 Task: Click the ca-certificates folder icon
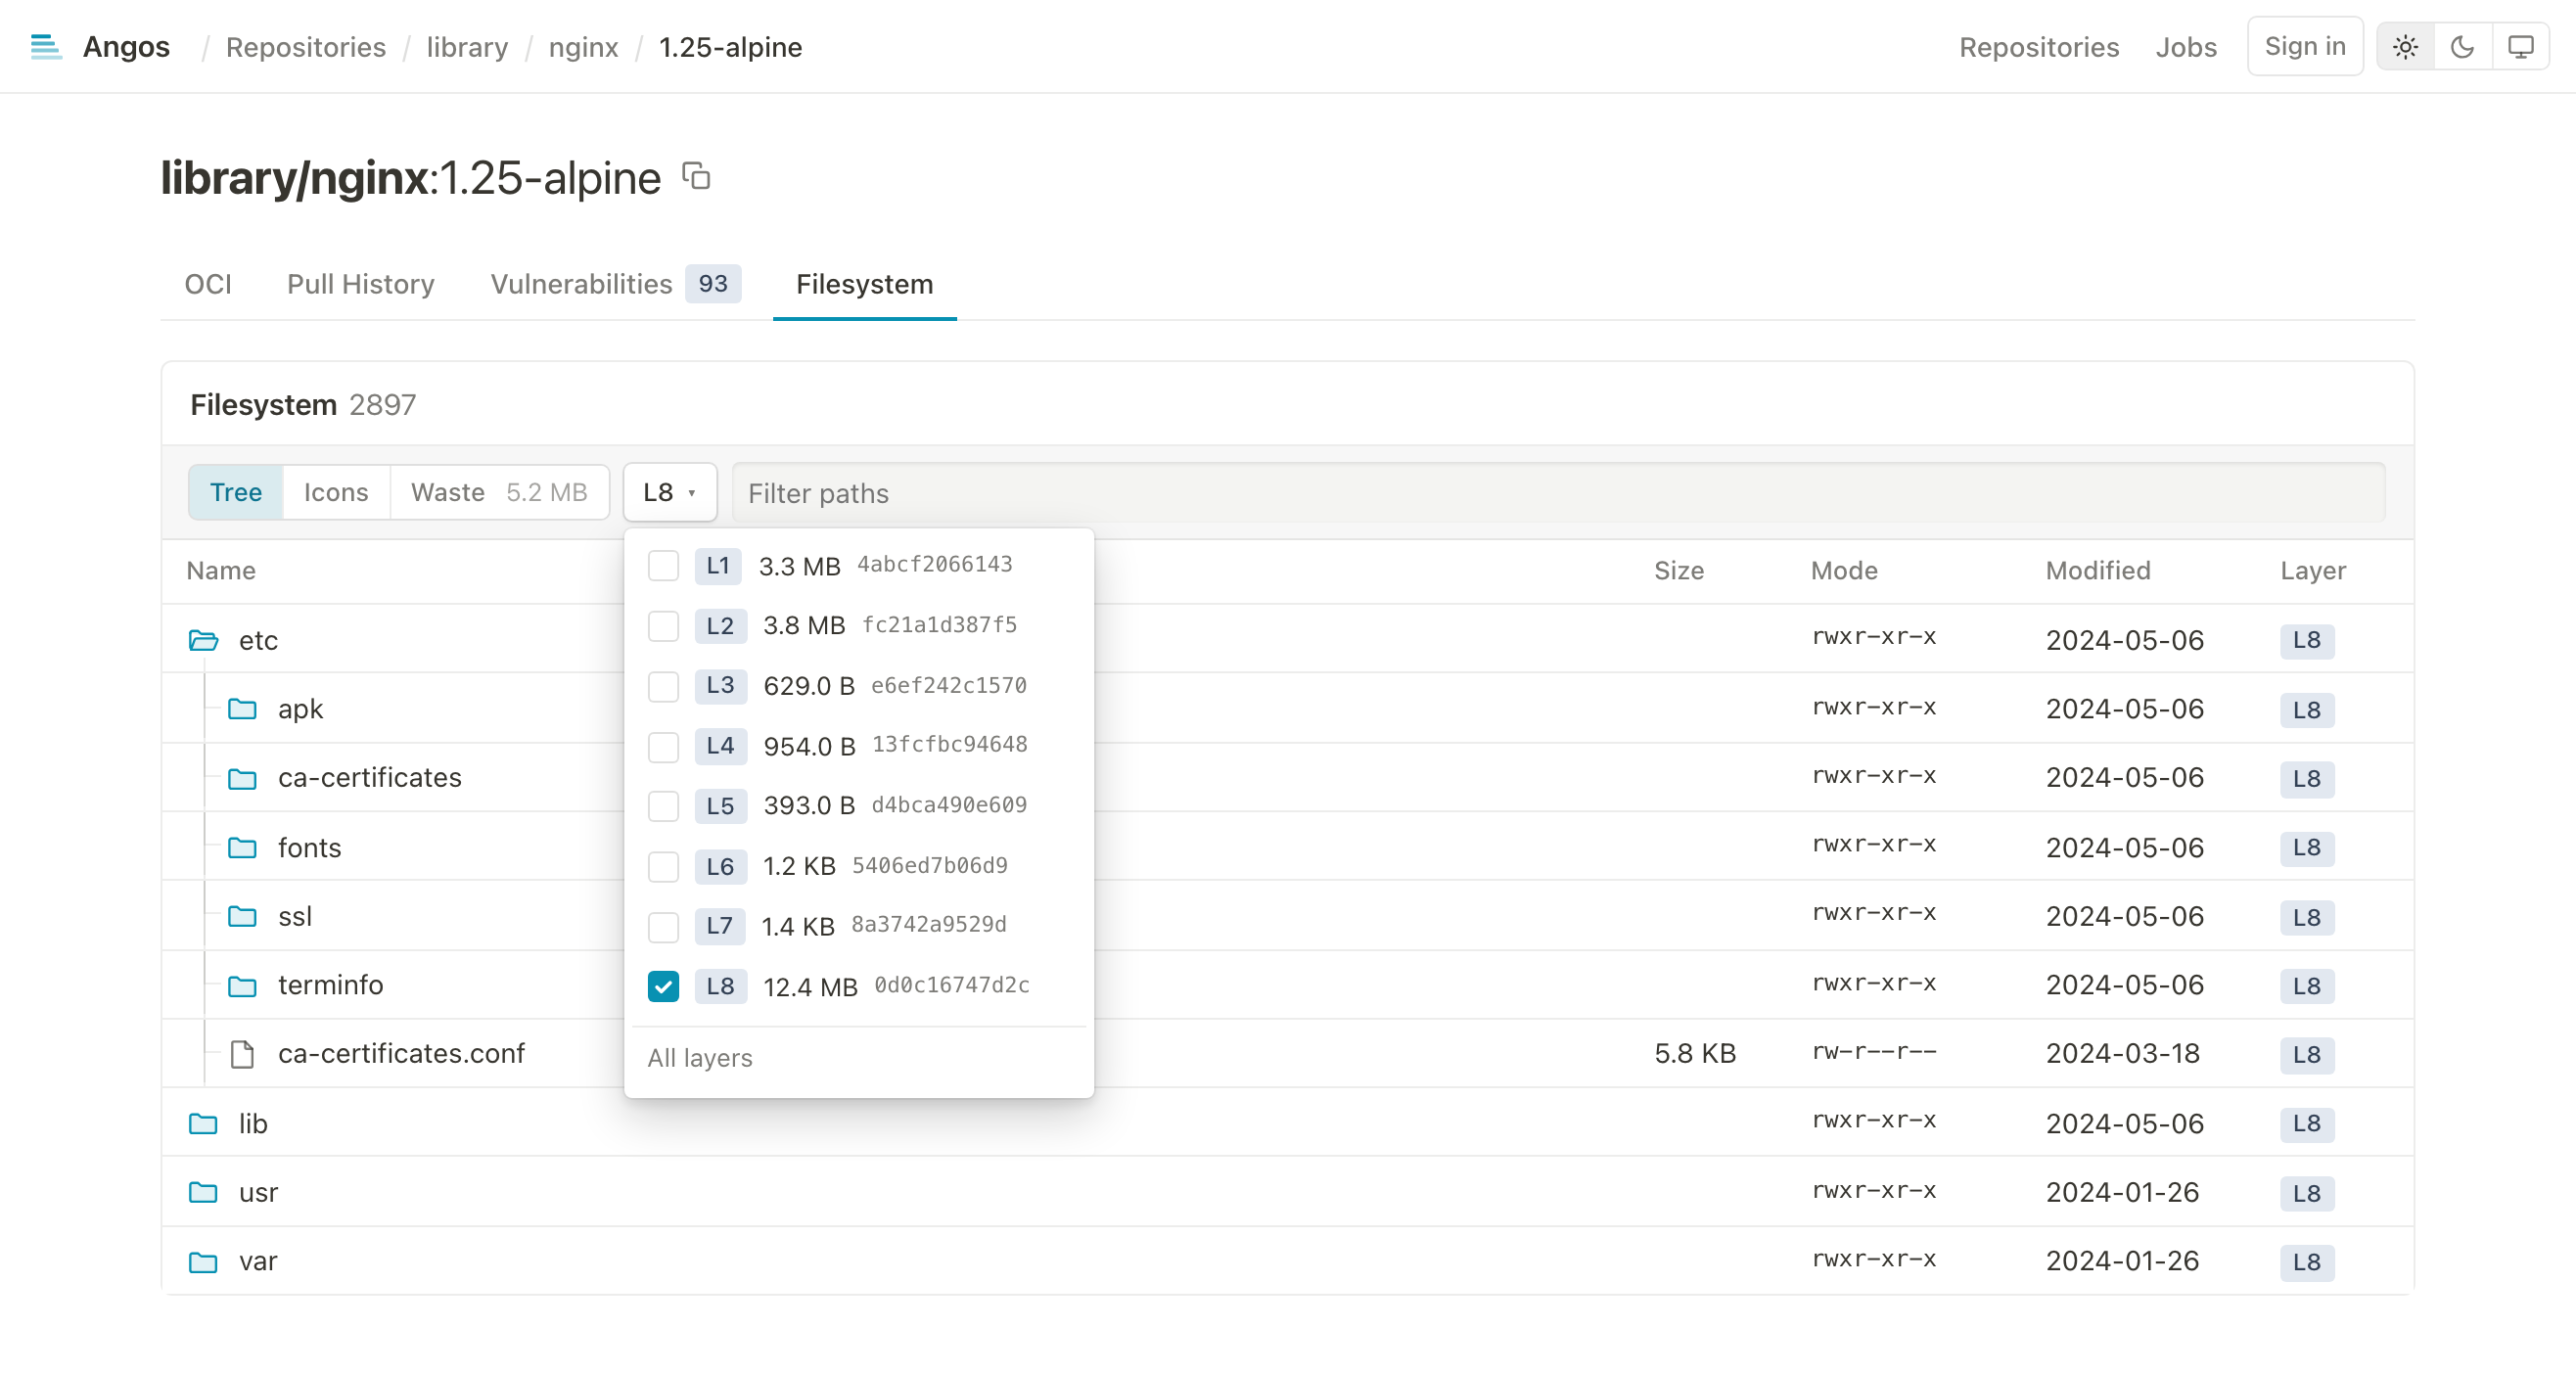pos(242,778)
